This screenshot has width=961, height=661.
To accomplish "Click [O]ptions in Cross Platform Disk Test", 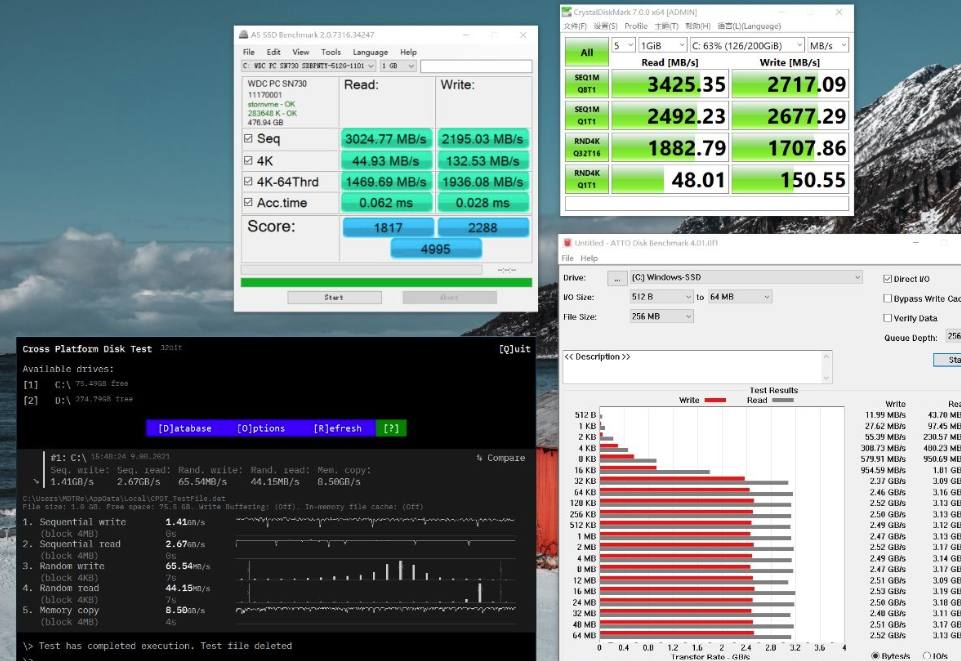I will (x=260, y=428).
